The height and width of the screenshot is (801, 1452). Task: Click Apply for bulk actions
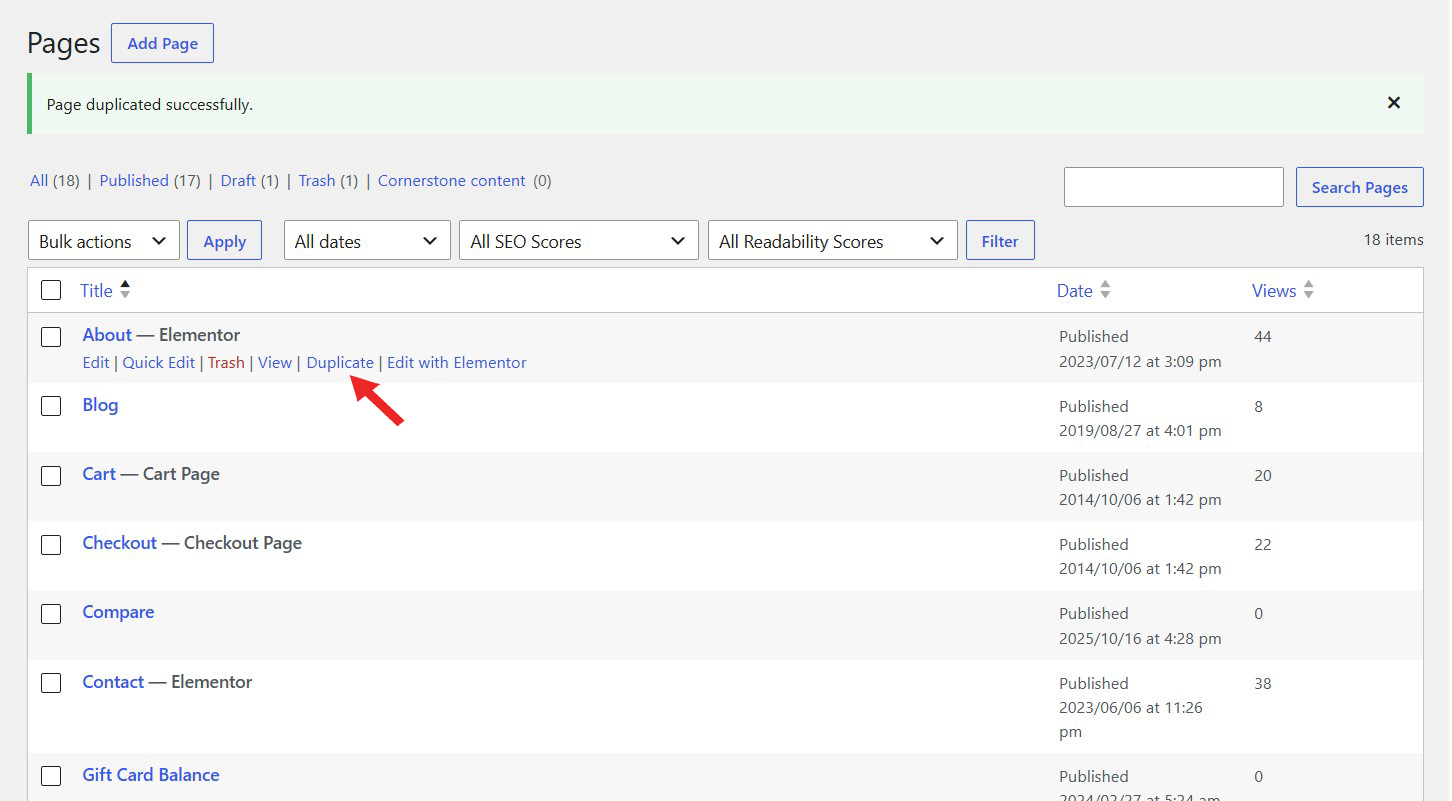[225, 241]
